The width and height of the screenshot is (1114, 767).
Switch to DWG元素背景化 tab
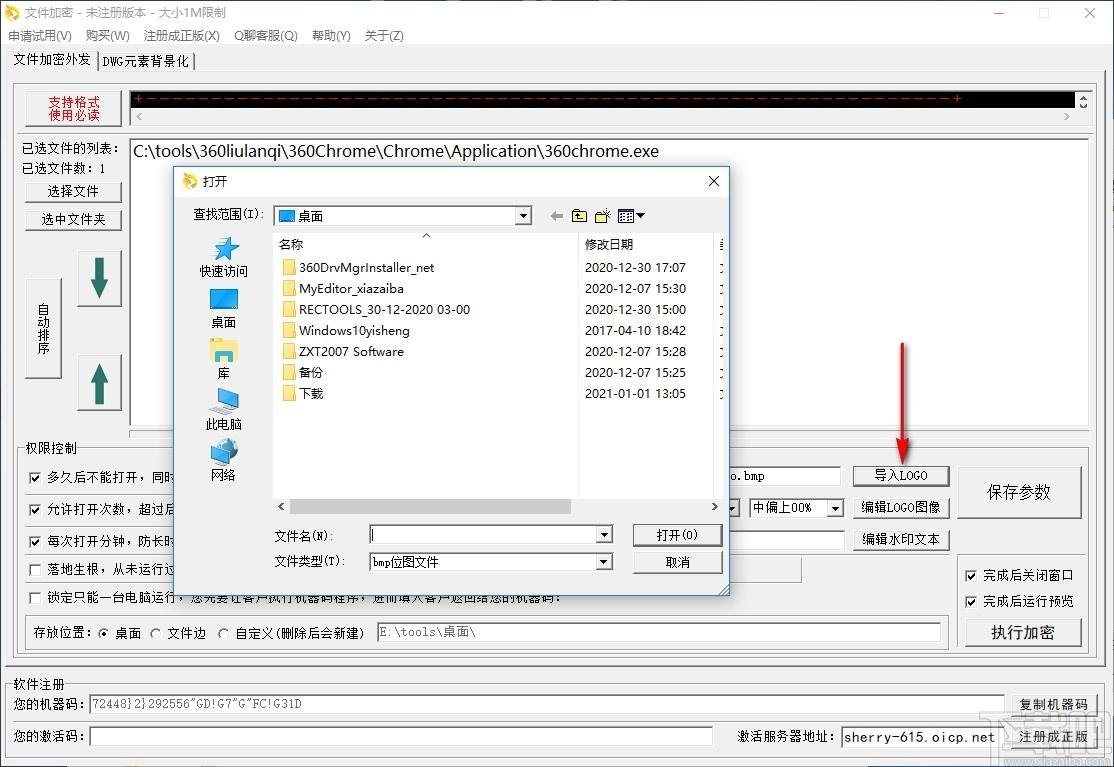point(146,61)
